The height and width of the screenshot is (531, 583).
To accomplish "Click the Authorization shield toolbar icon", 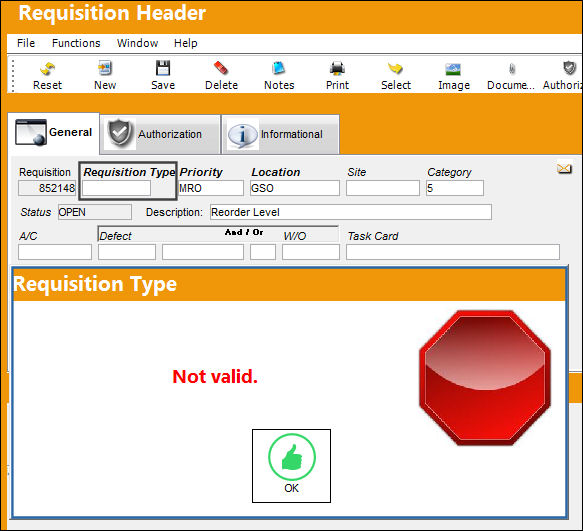I will point(569,68).
